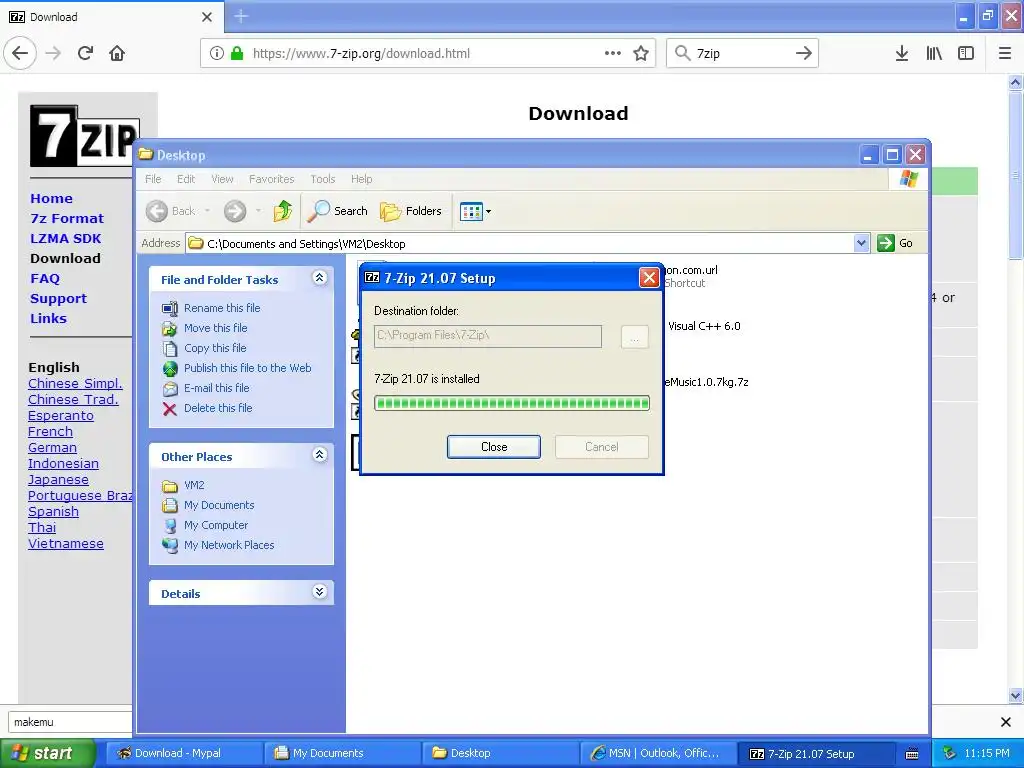Collapse the File and Folder Tasks panel

point(319,278)
